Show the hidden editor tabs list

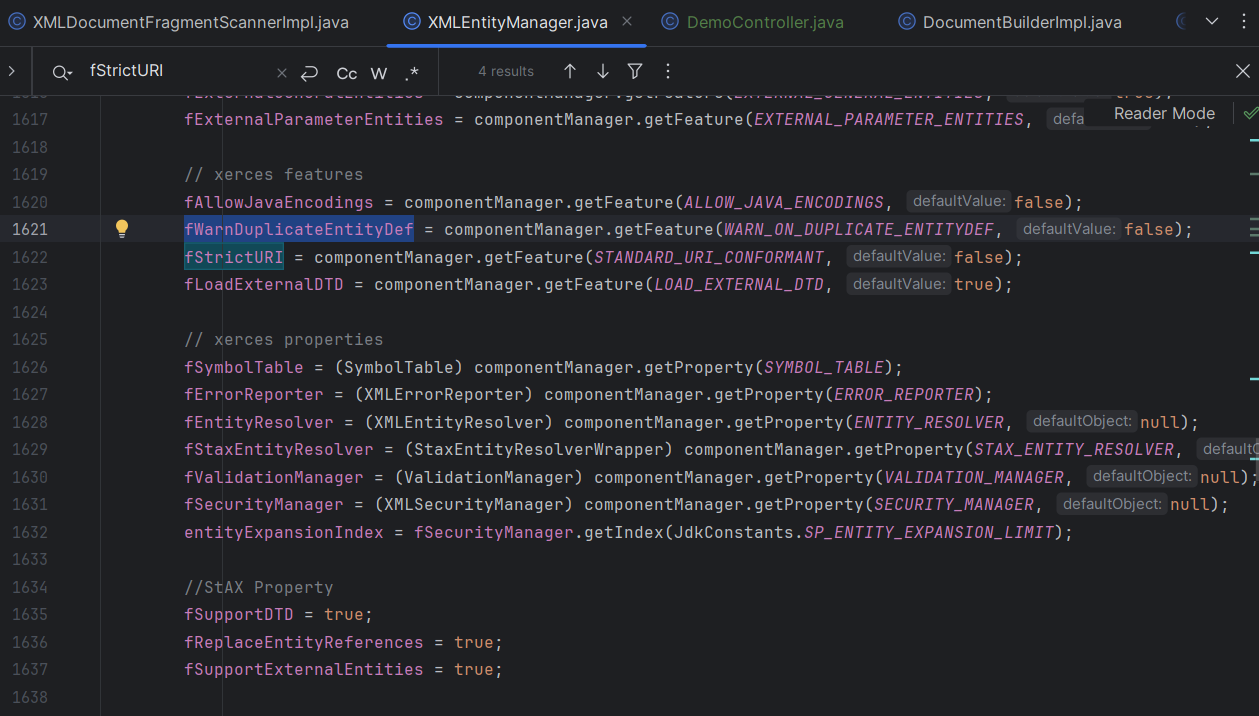(x=1212, y=21)
